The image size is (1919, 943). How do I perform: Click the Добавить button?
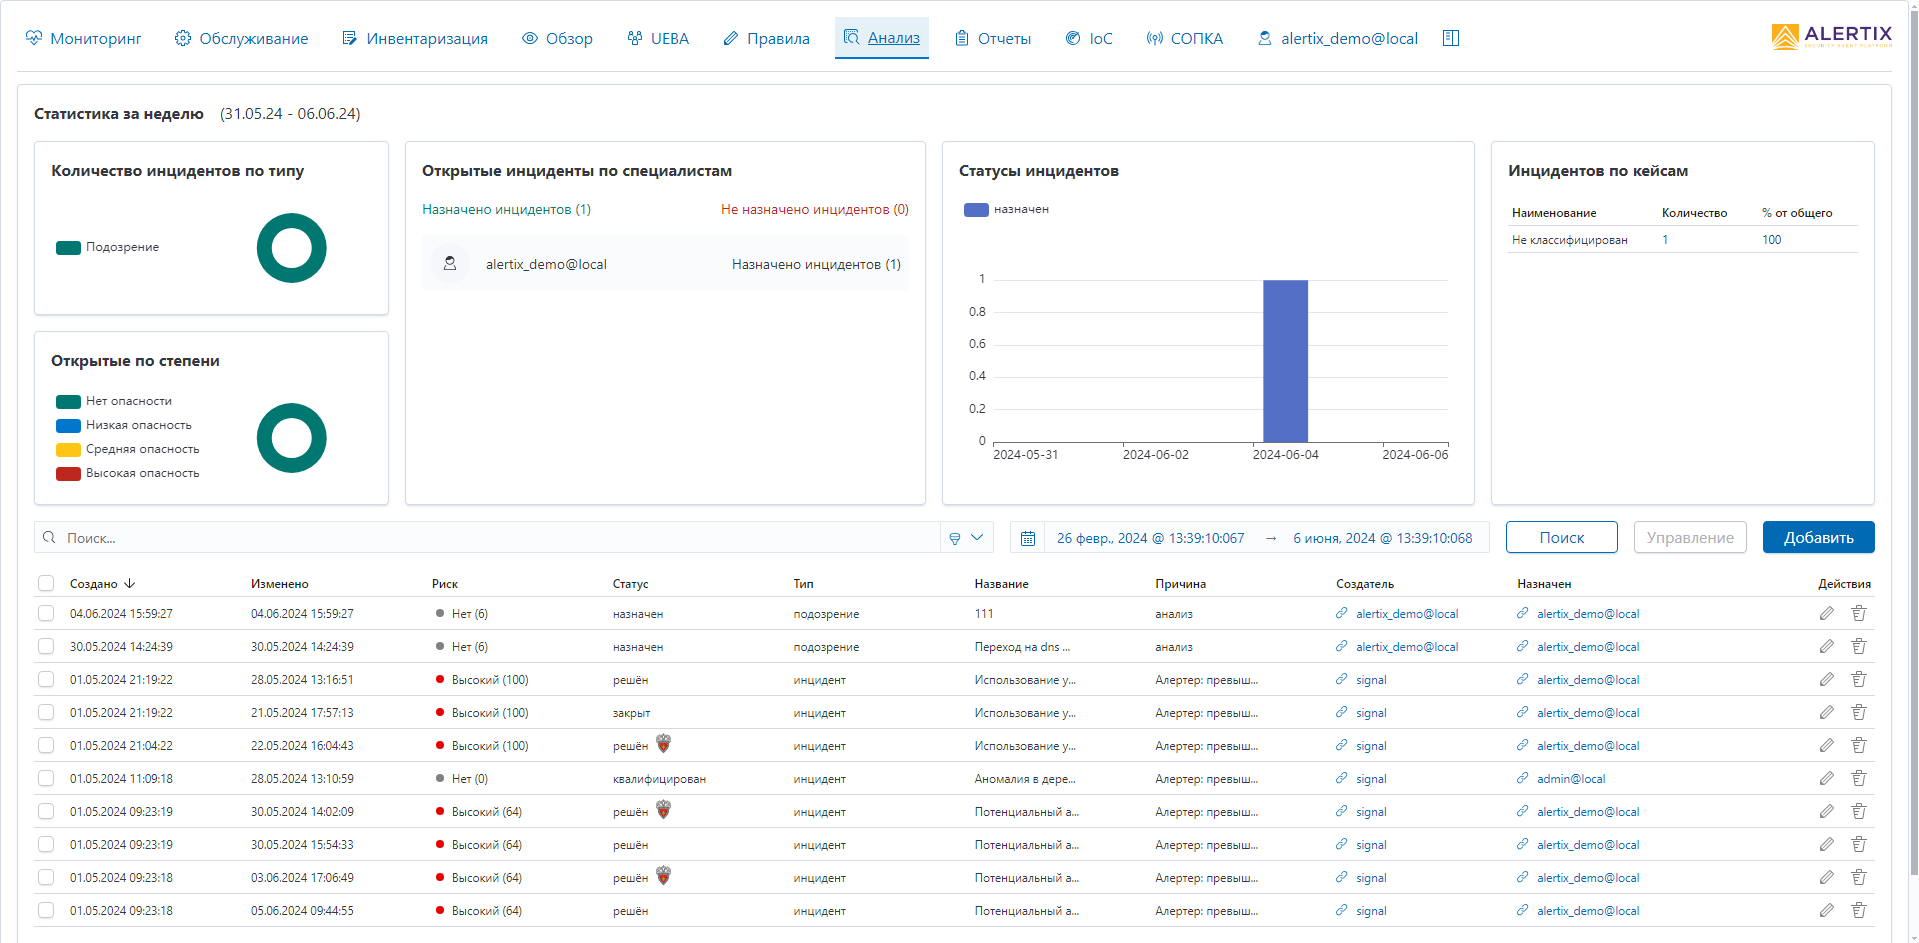1818,537
